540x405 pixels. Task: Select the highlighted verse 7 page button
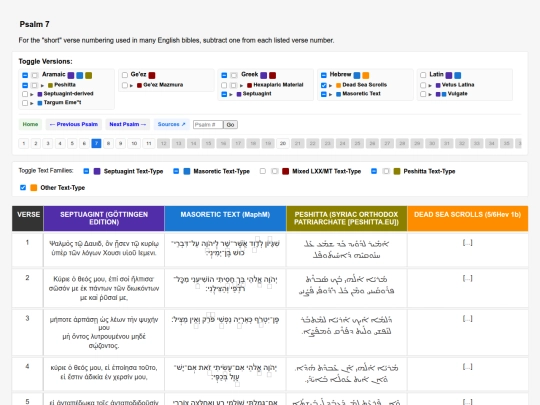pos(96,143)
